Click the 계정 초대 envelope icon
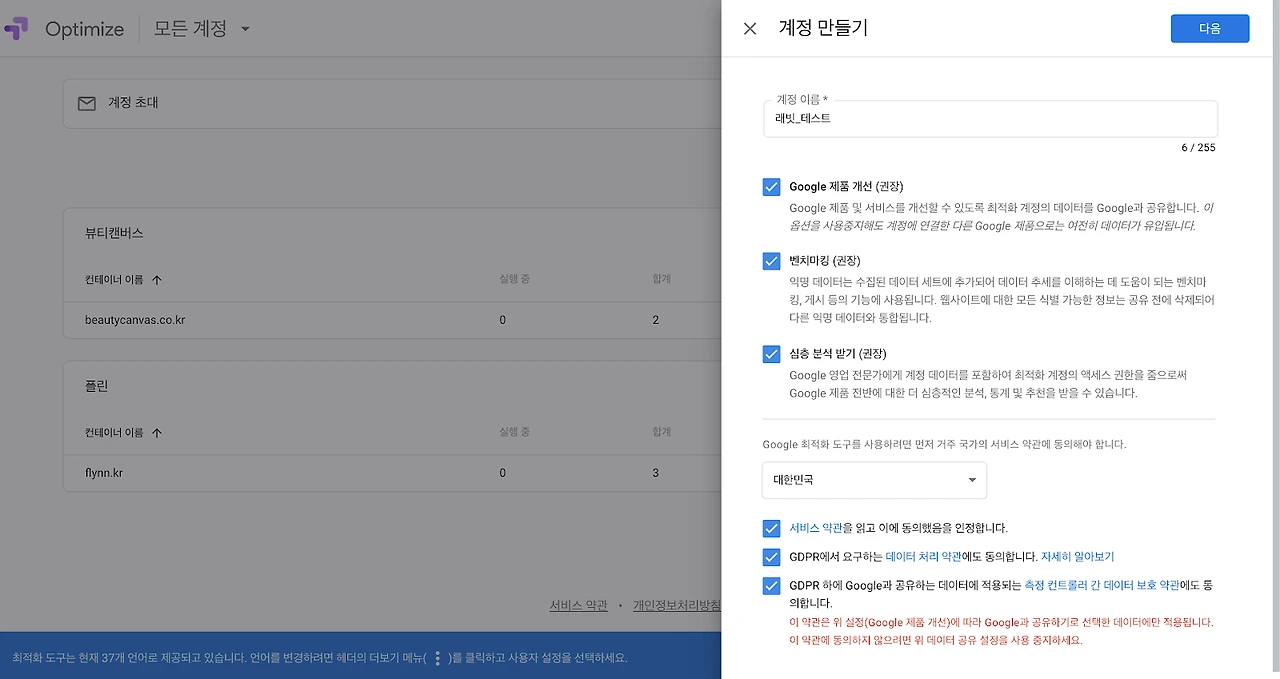1280x679 pixels. [x=87, y=103]
